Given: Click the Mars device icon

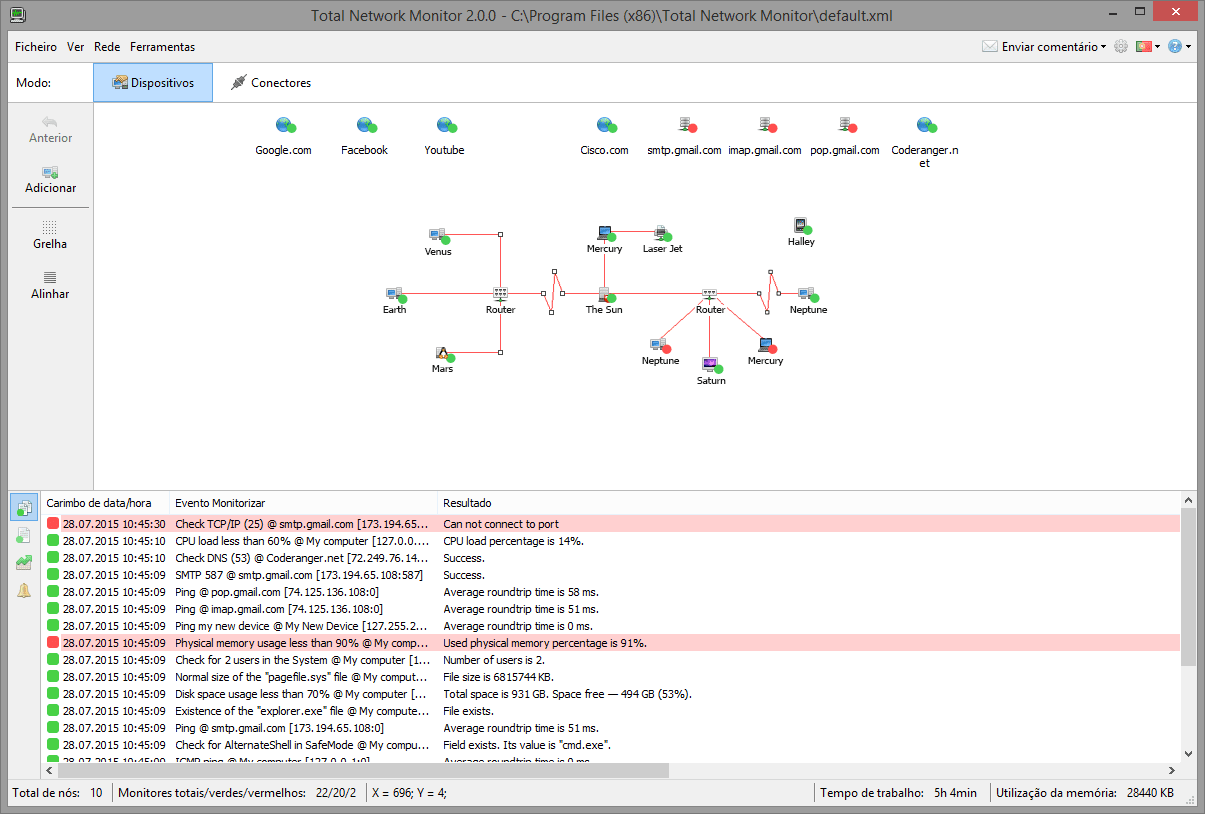Looking at the screenshot, I should (x=442, y=353).
